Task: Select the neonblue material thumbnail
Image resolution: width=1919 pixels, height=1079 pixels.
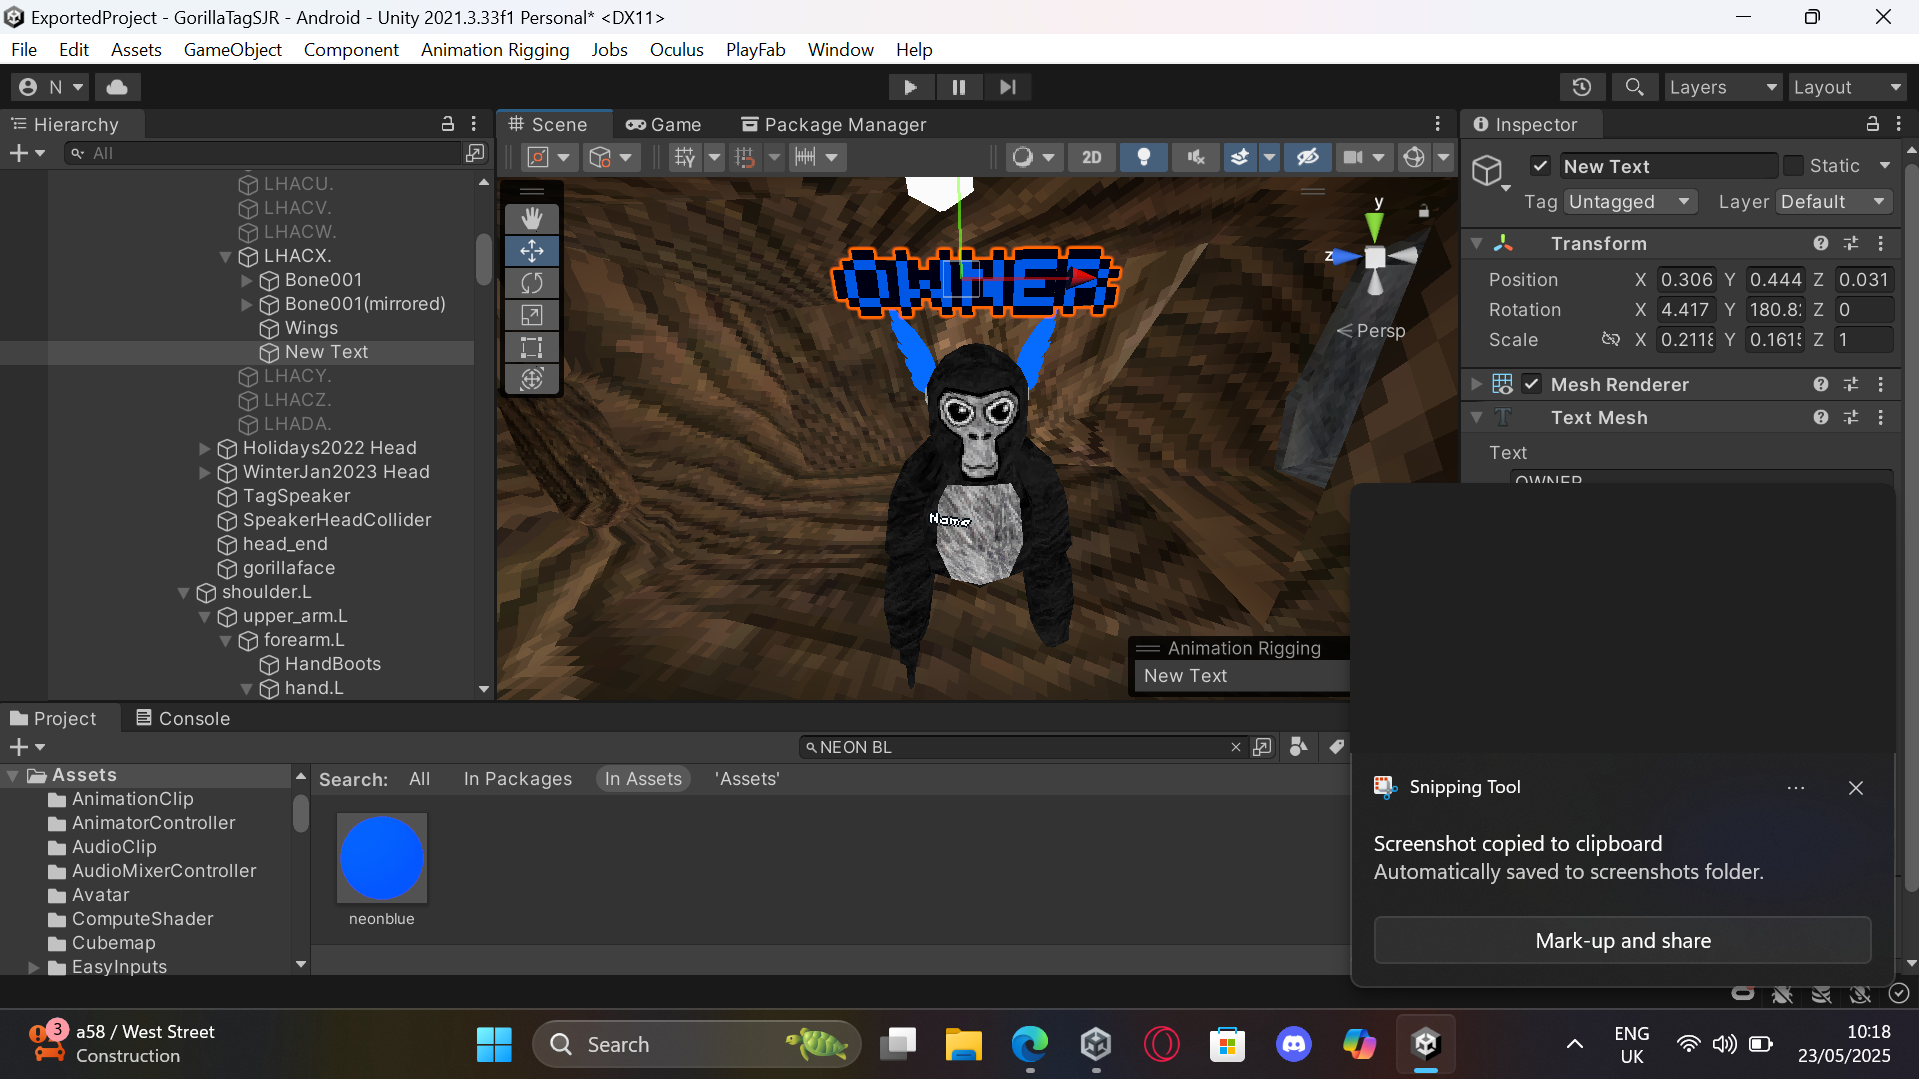Action: pyautogui.click(x=382, y=858)
